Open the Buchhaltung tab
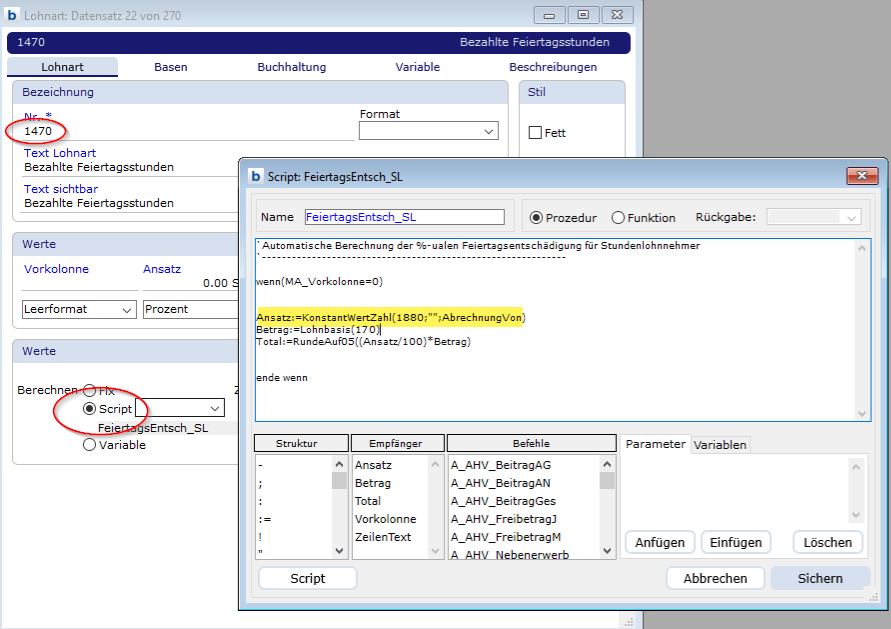The width and height of the screenshot is (891, 629). [x=291, y=67]
